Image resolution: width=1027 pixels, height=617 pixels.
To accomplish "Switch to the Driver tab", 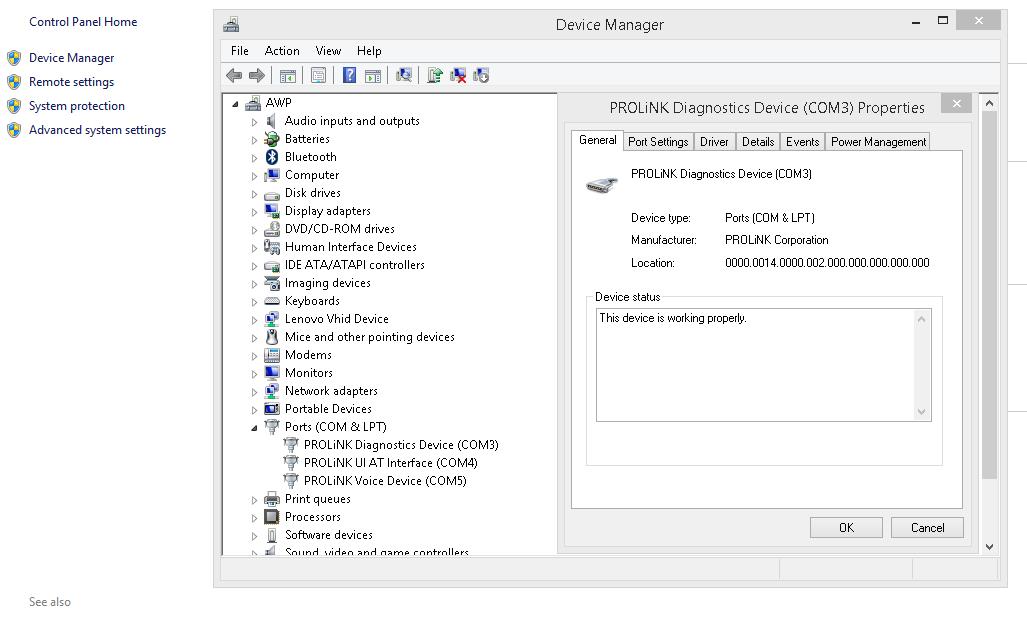I will [714, 141].
